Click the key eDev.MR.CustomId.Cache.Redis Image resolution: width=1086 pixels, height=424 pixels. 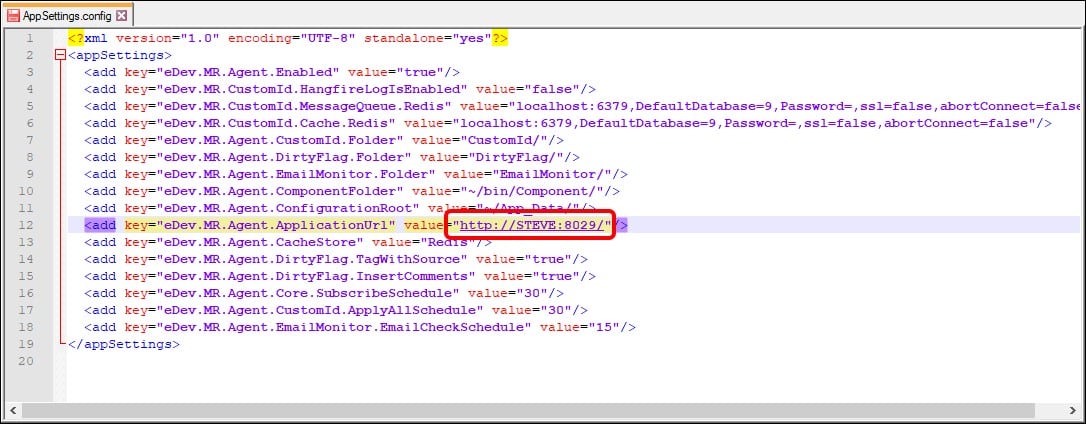(x=278, y=123)
